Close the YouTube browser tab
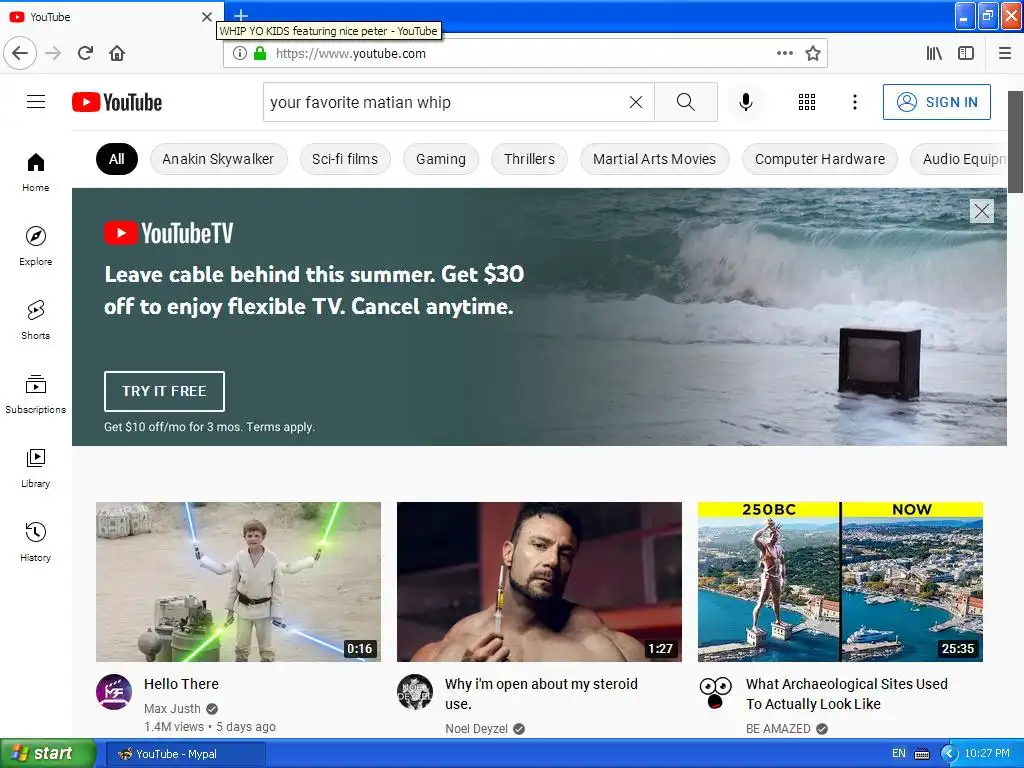 point(206,17)
